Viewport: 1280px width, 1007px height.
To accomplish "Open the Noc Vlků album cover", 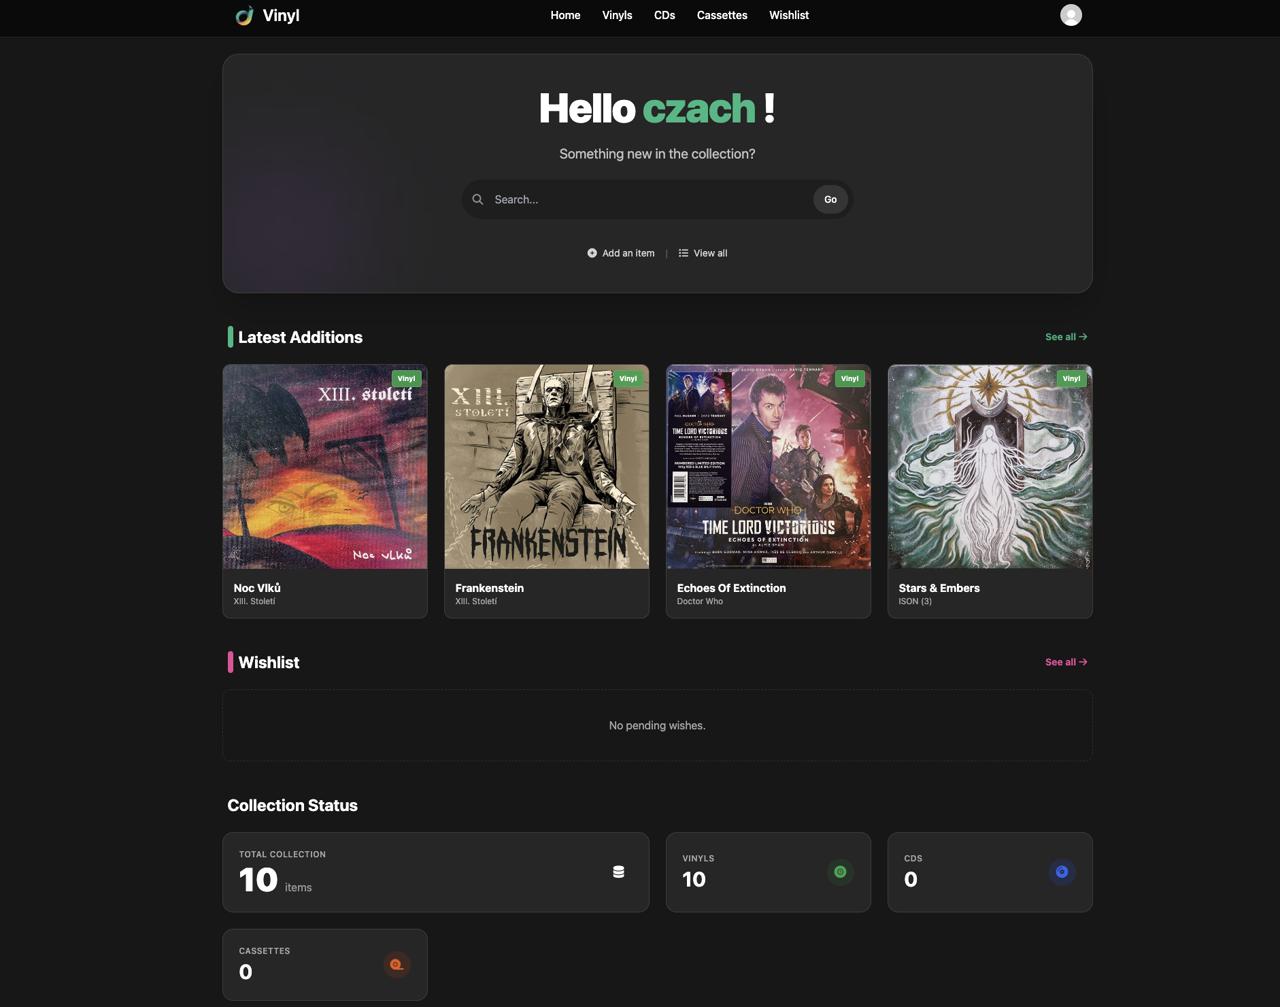I will [x=325, y=467].
